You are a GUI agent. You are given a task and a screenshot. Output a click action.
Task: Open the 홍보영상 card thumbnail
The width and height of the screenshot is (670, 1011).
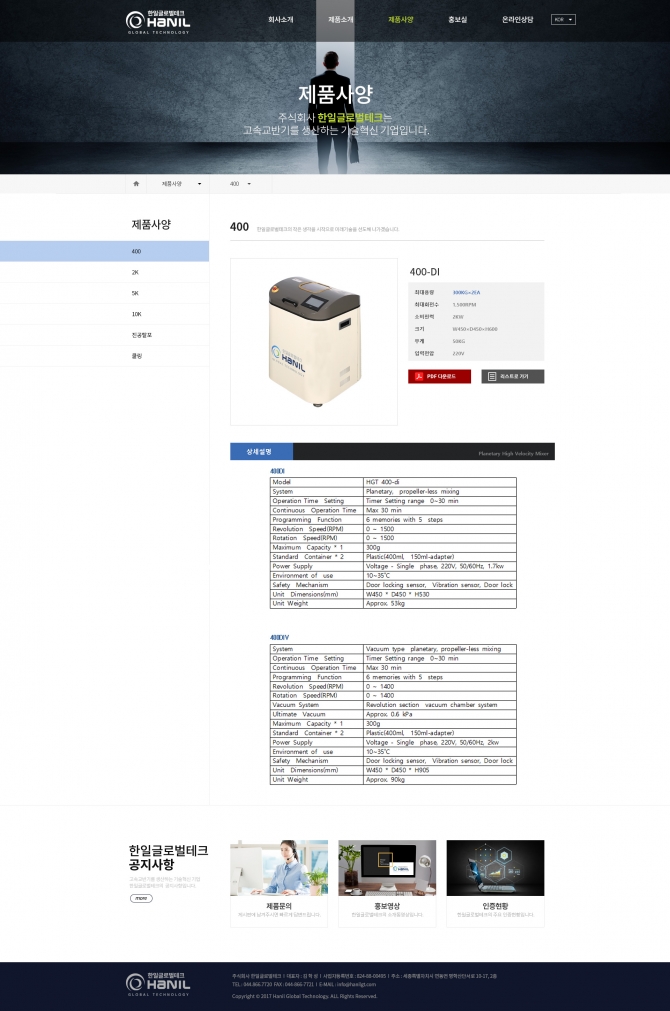coord(387,868)
